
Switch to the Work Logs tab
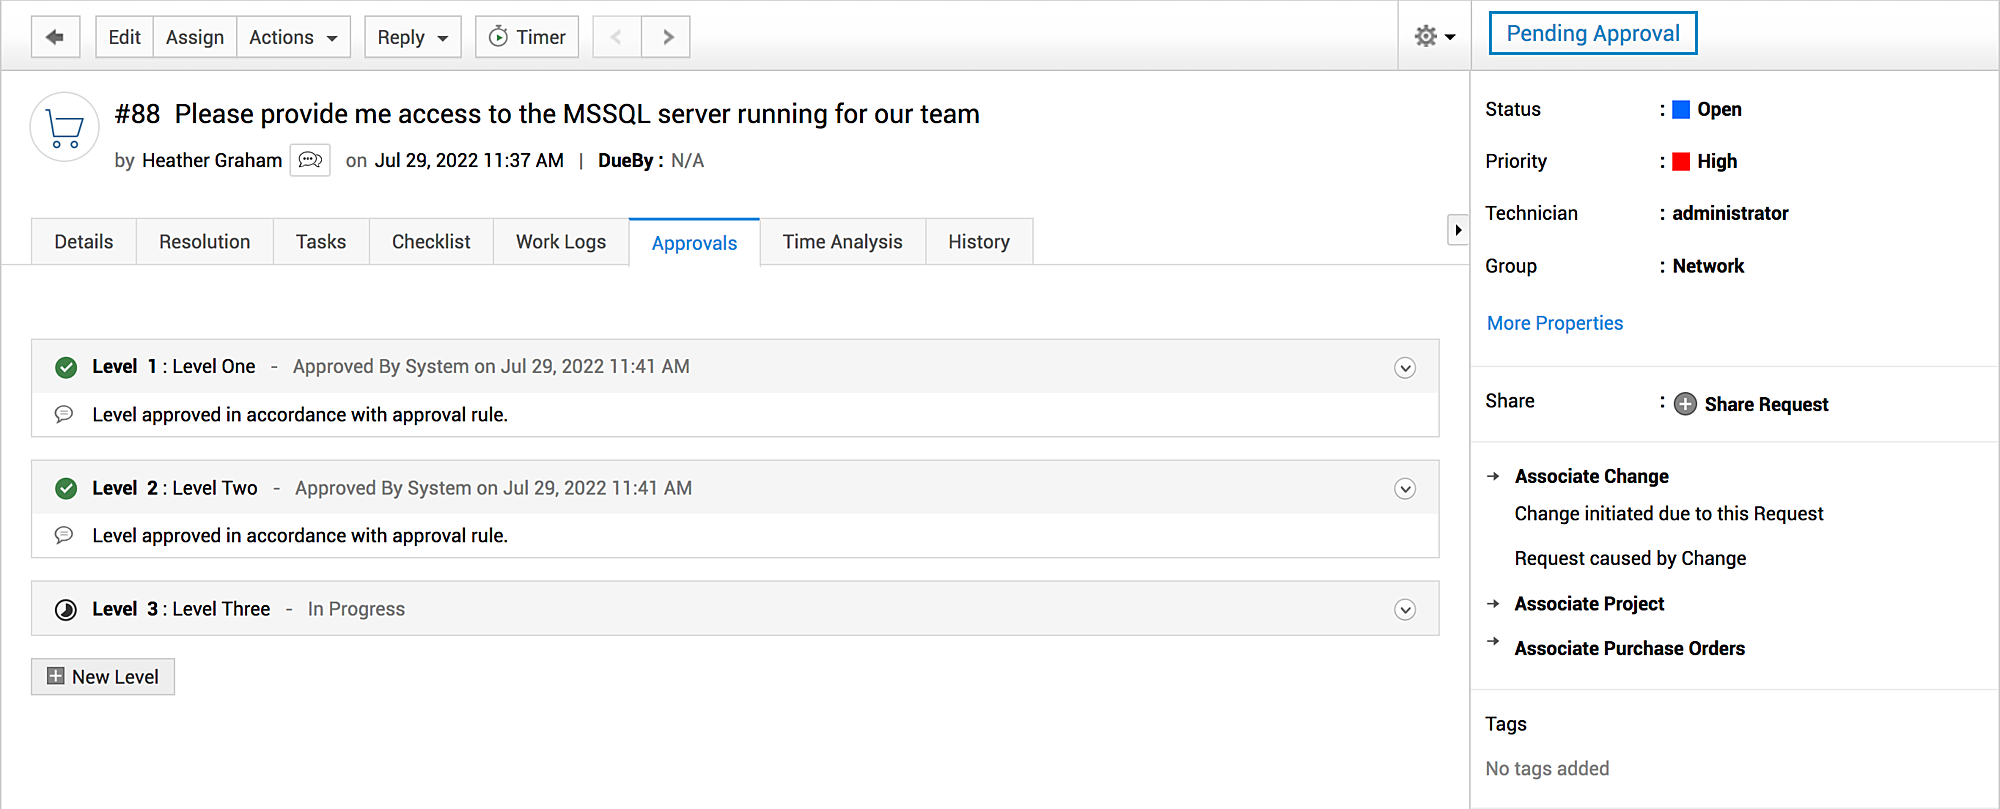coord(561,242)
